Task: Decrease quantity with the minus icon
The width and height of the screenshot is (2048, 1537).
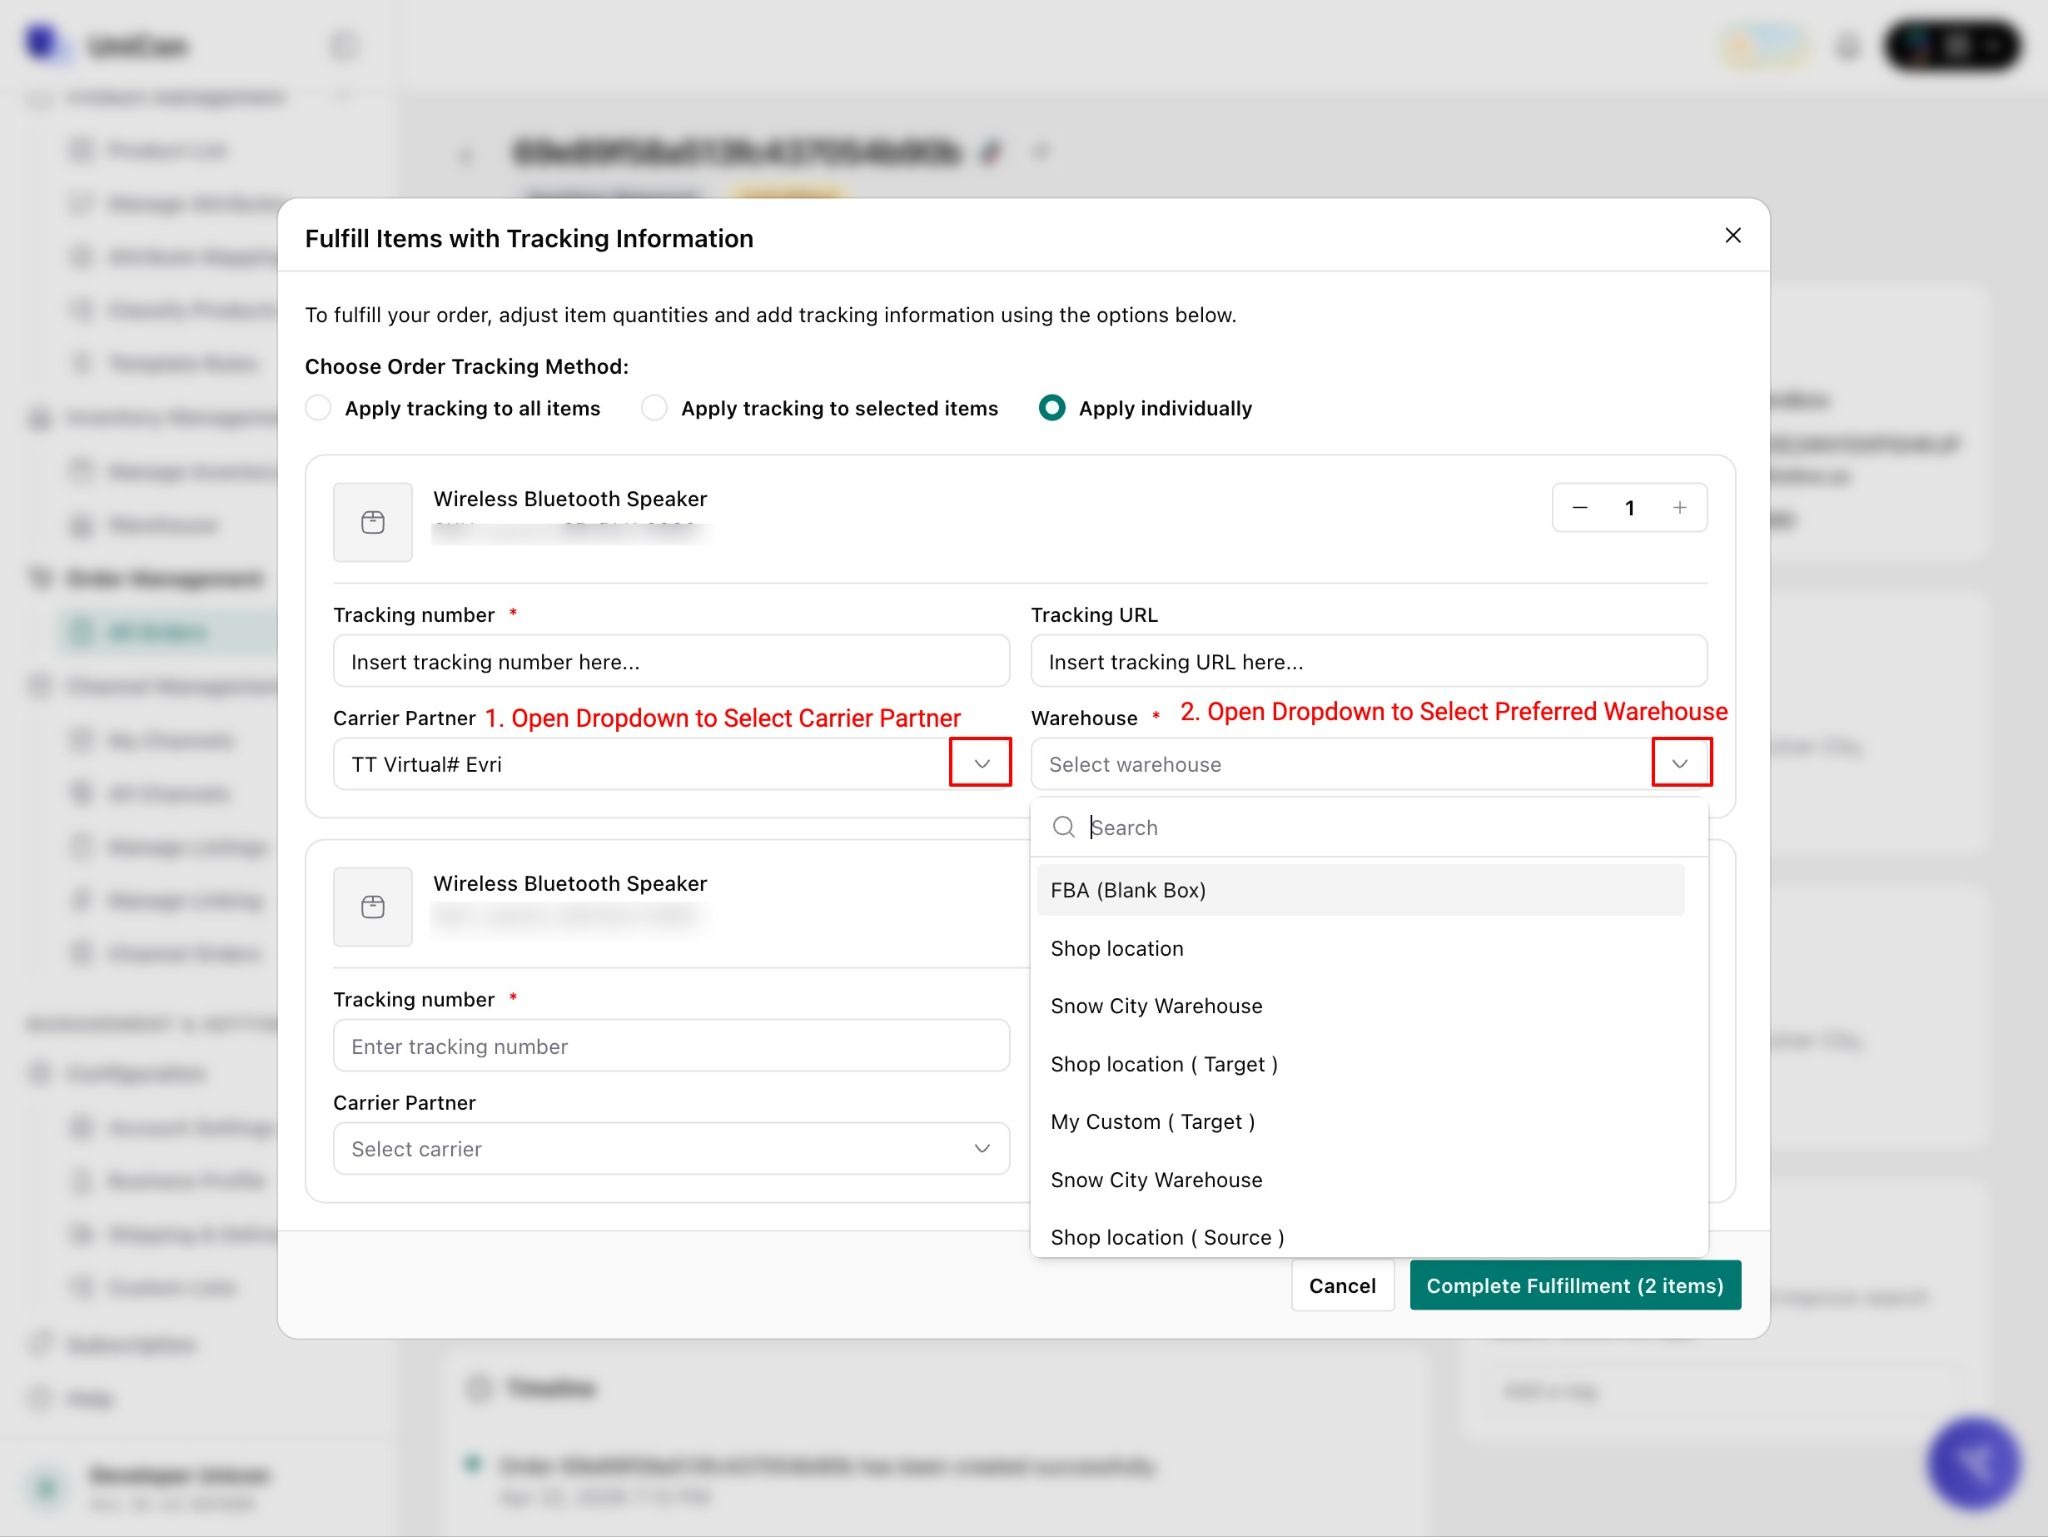Action: point(1580,508)
